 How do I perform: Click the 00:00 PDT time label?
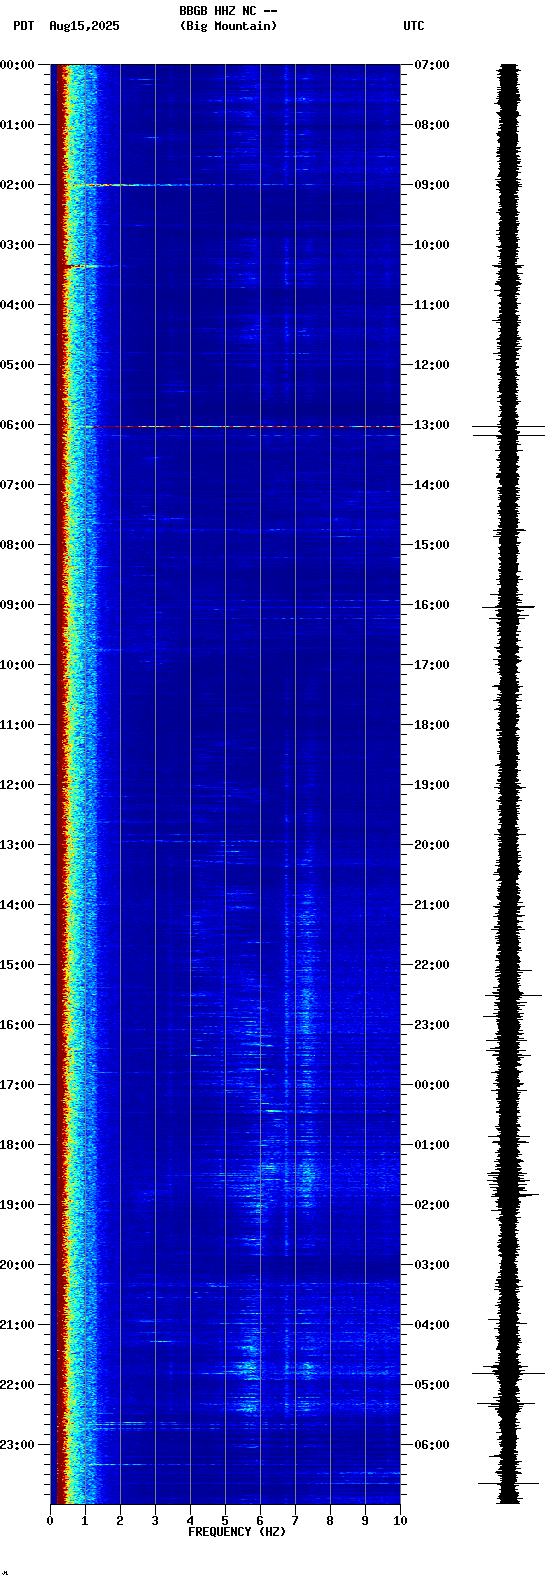click(x=17, y=65)
